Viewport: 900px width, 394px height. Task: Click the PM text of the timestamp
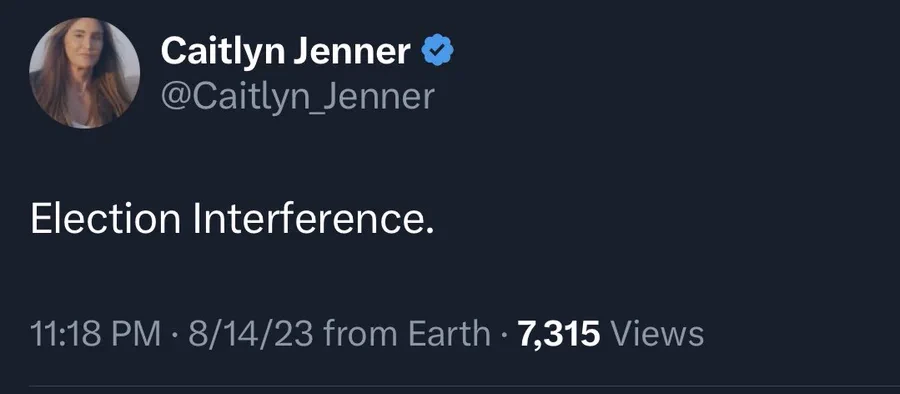tap(139, 334)
